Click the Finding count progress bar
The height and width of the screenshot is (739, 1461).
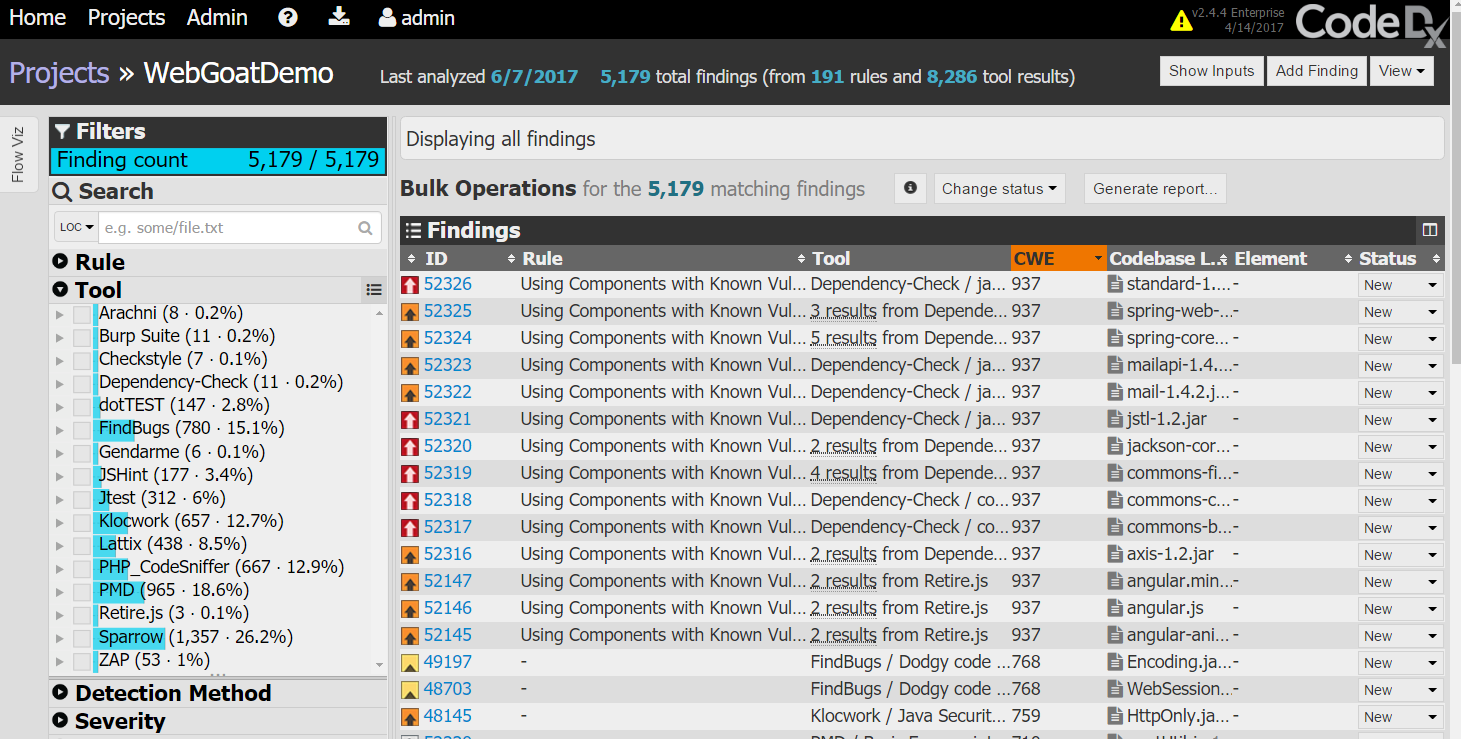[x=218, y=160]
